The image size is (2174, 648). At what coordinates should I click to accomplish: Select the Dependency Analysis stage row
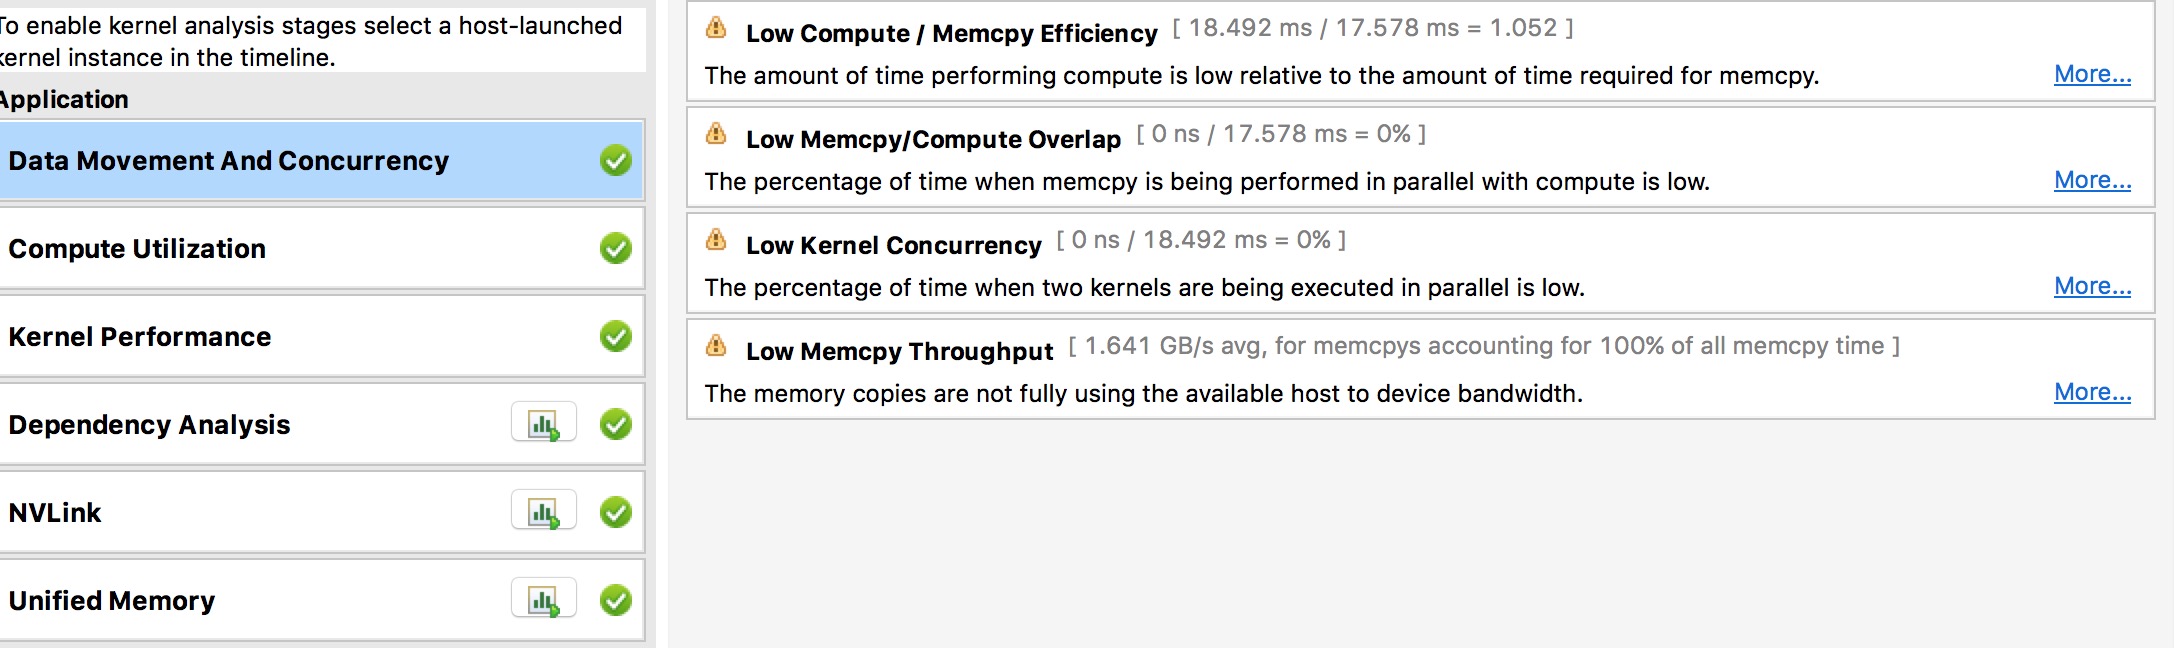tap(150, 425)
